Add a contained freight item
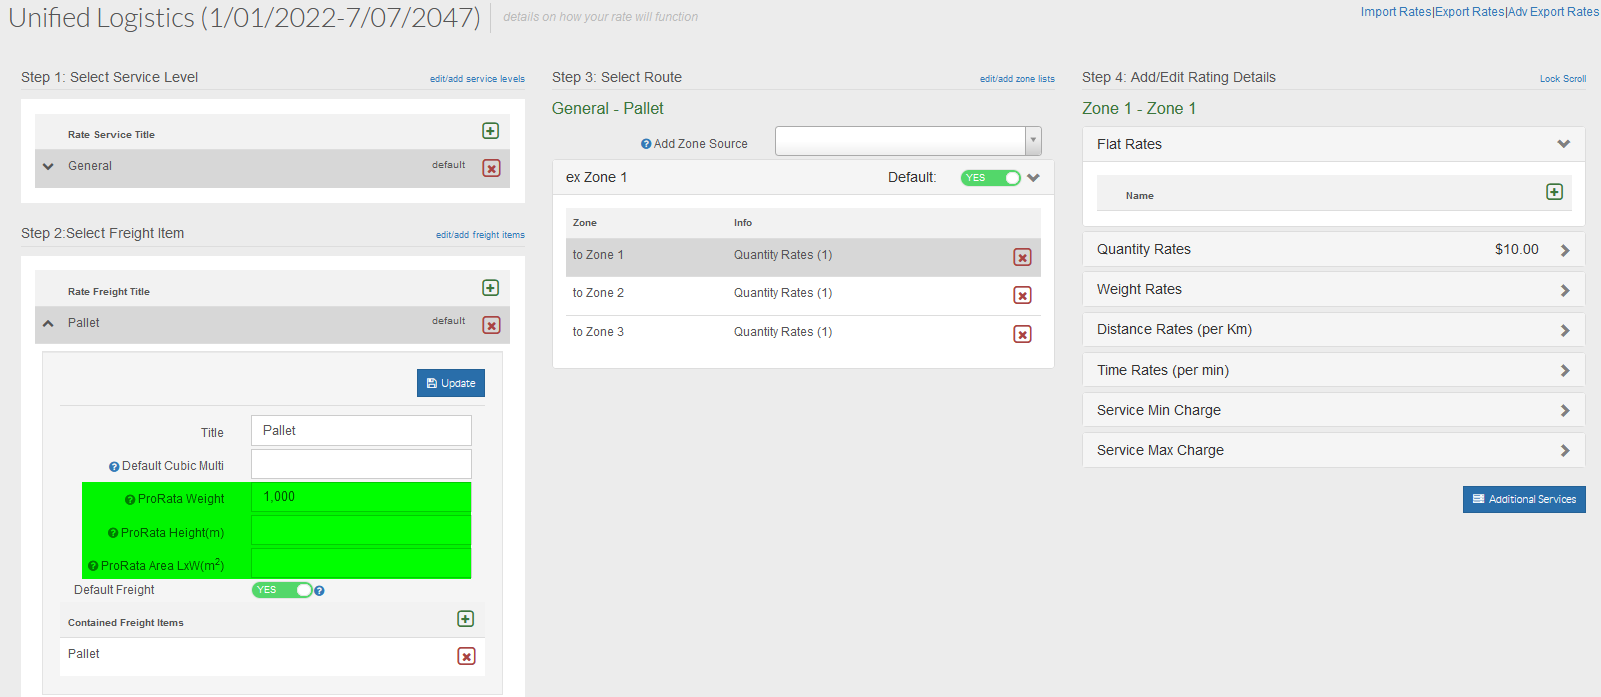This screenshot has width=1601, height=697. (x=465, y=619)
